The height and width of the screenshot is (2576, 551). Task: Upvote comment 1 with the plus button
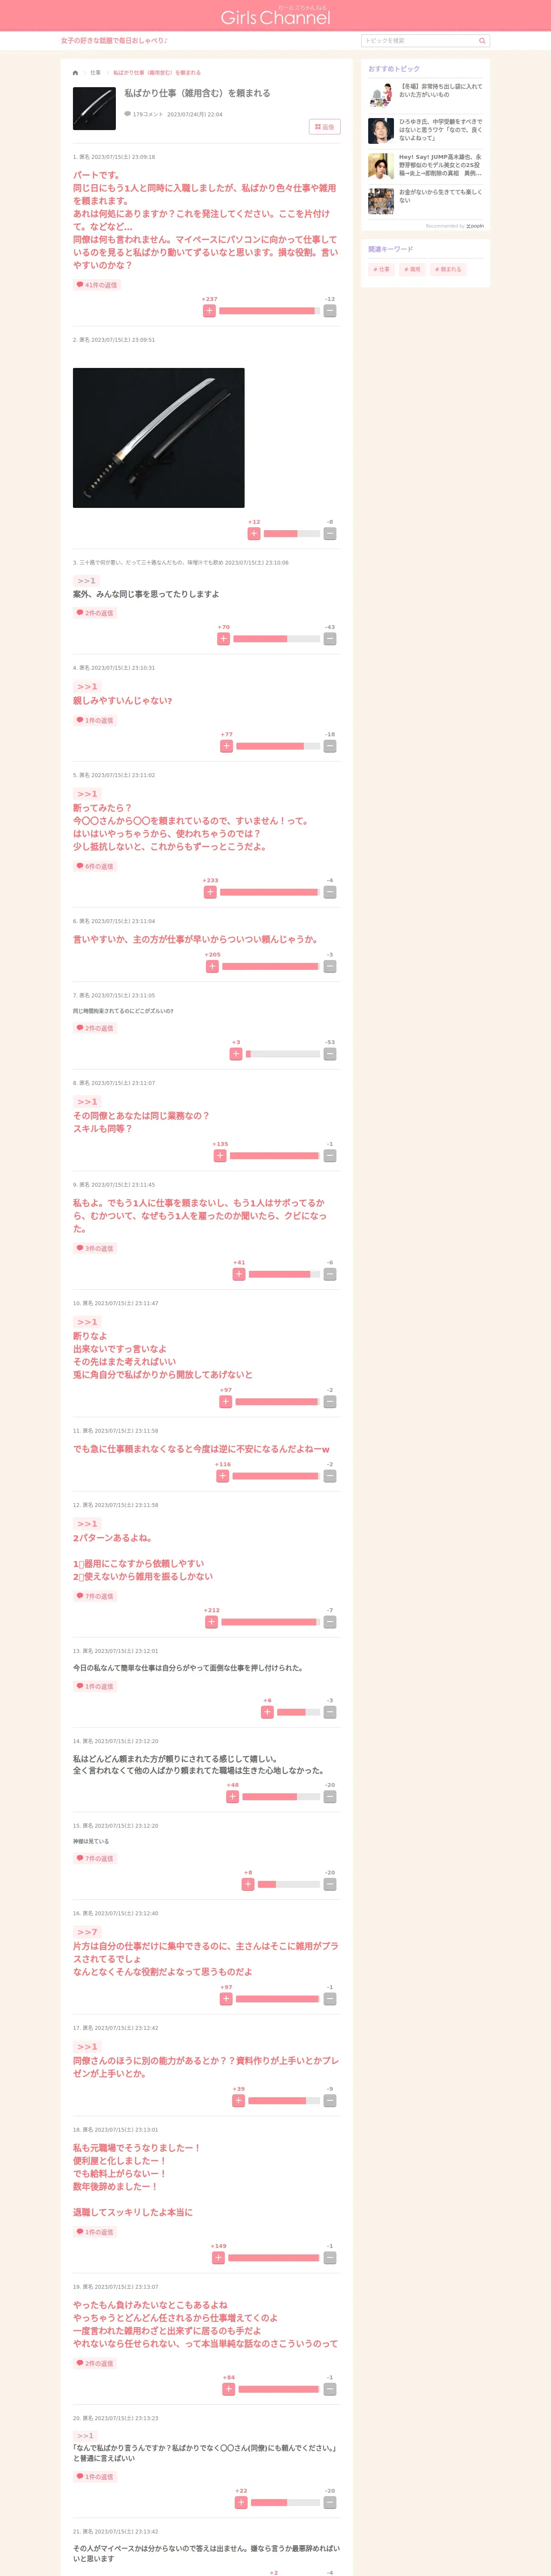[x=209, y=311]
